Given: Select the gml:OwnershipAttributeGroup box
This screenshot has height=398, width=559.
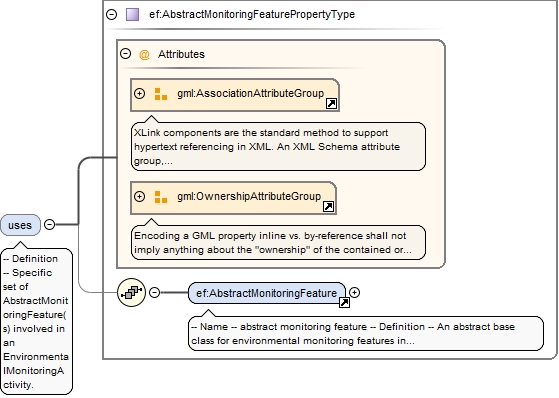Looking at the screenshot, I should 233,198.
